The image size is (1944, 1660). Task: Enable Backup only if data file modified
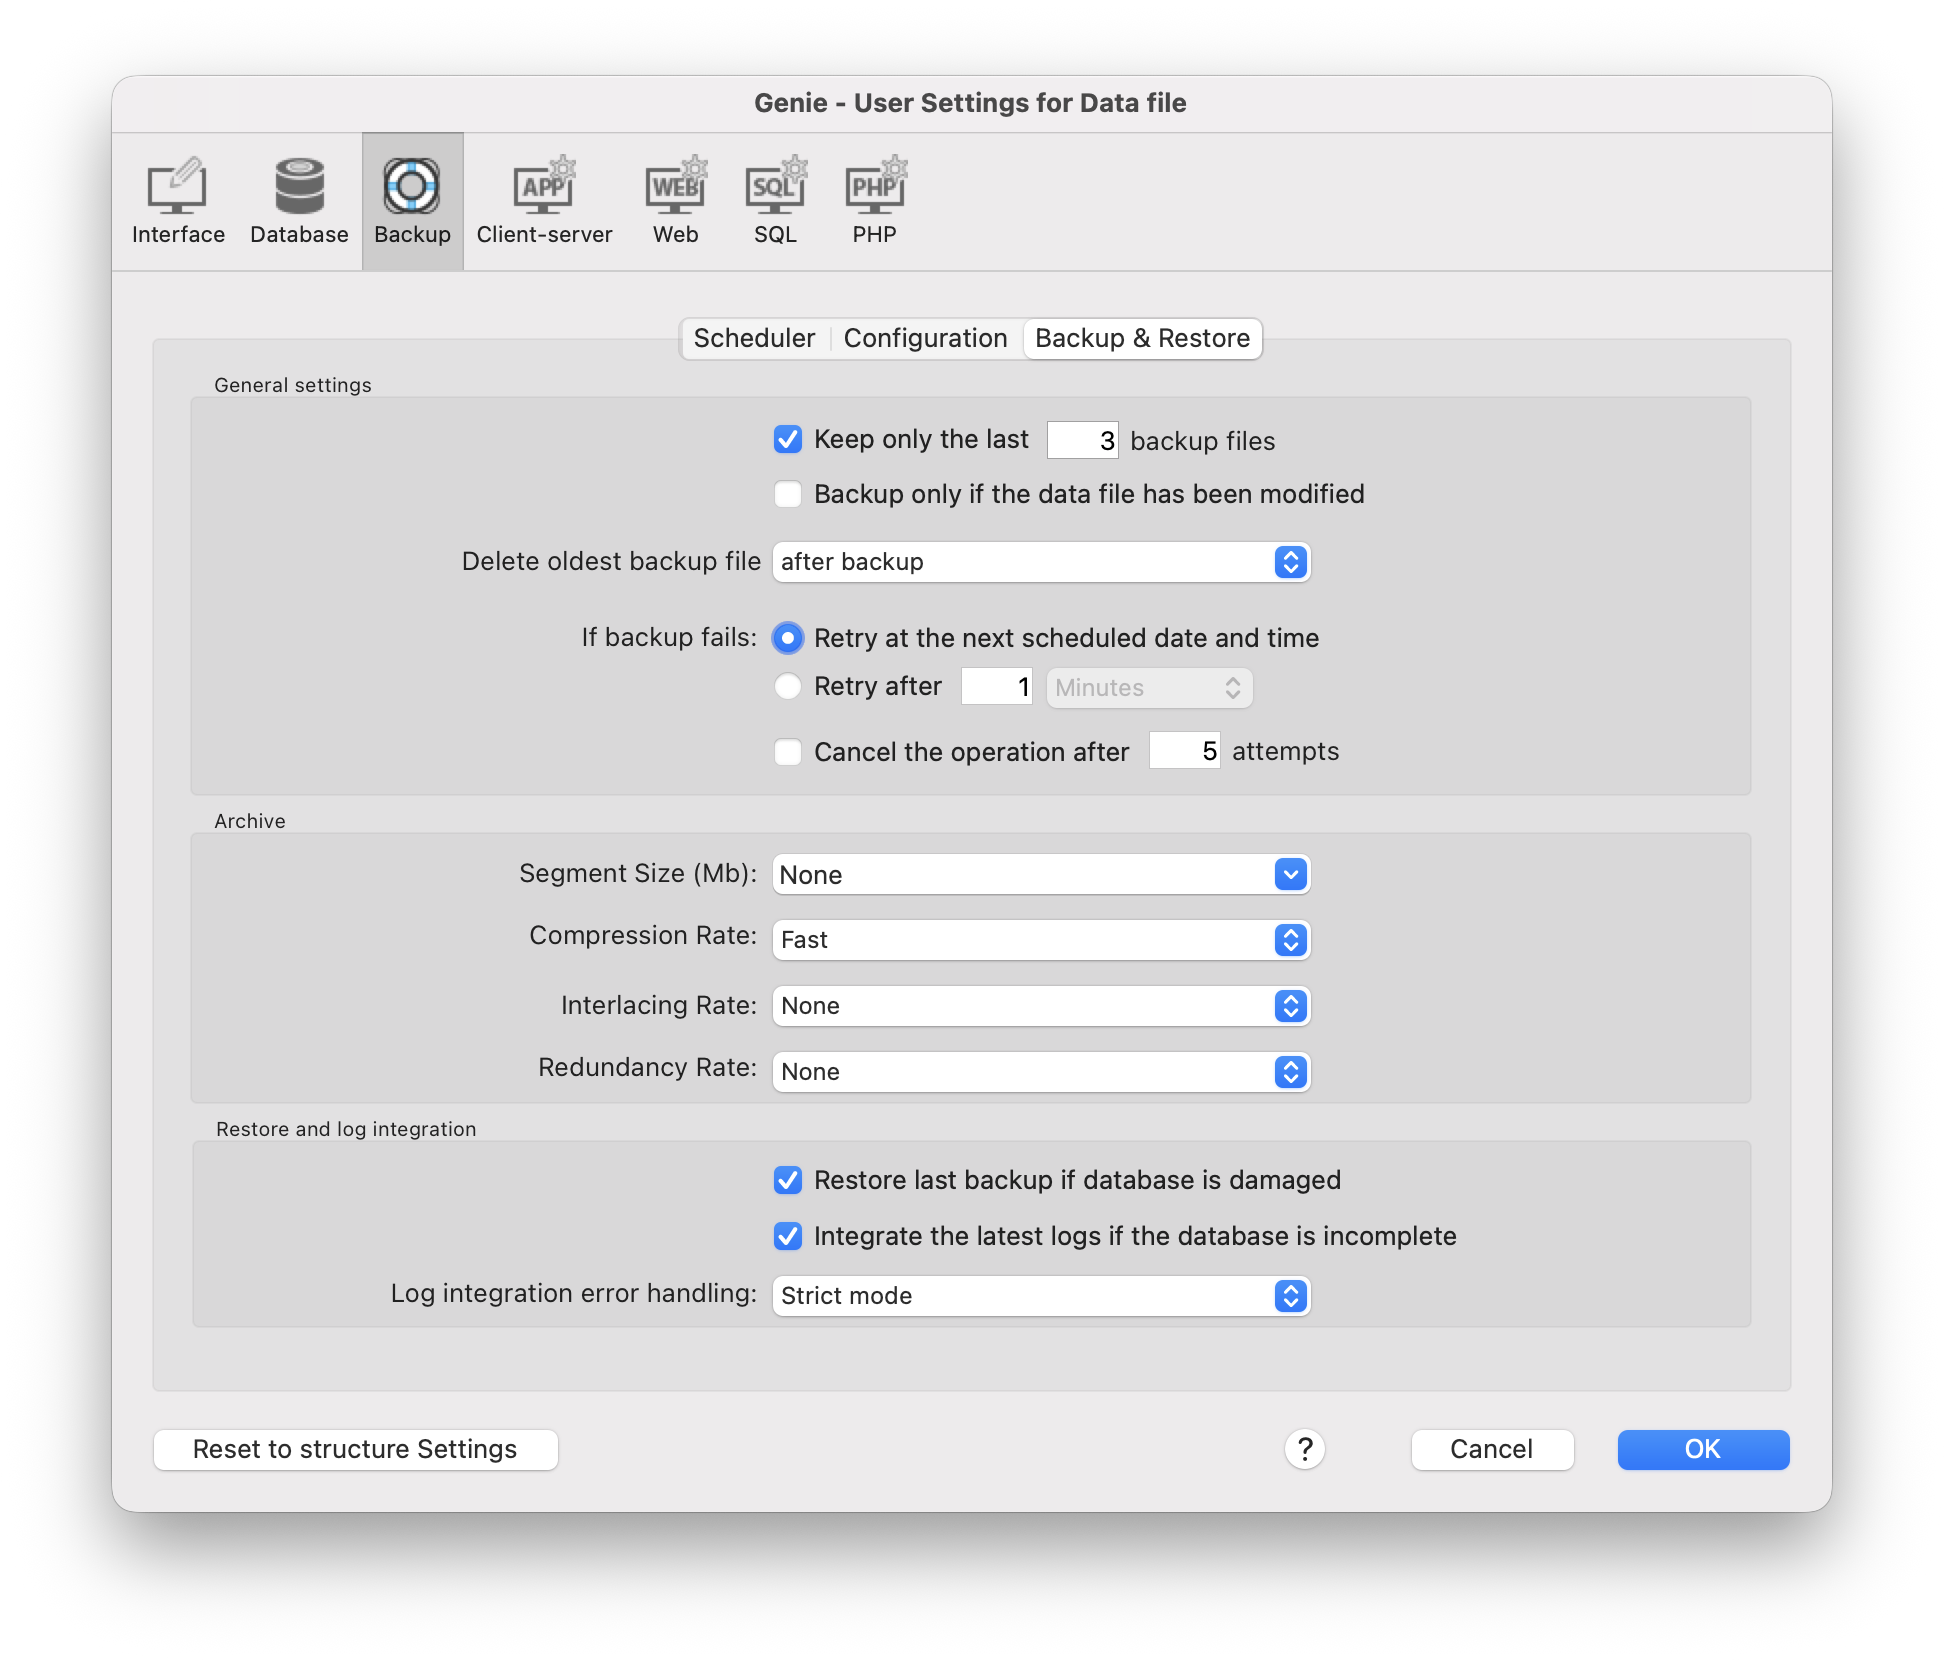pos(788,494)
